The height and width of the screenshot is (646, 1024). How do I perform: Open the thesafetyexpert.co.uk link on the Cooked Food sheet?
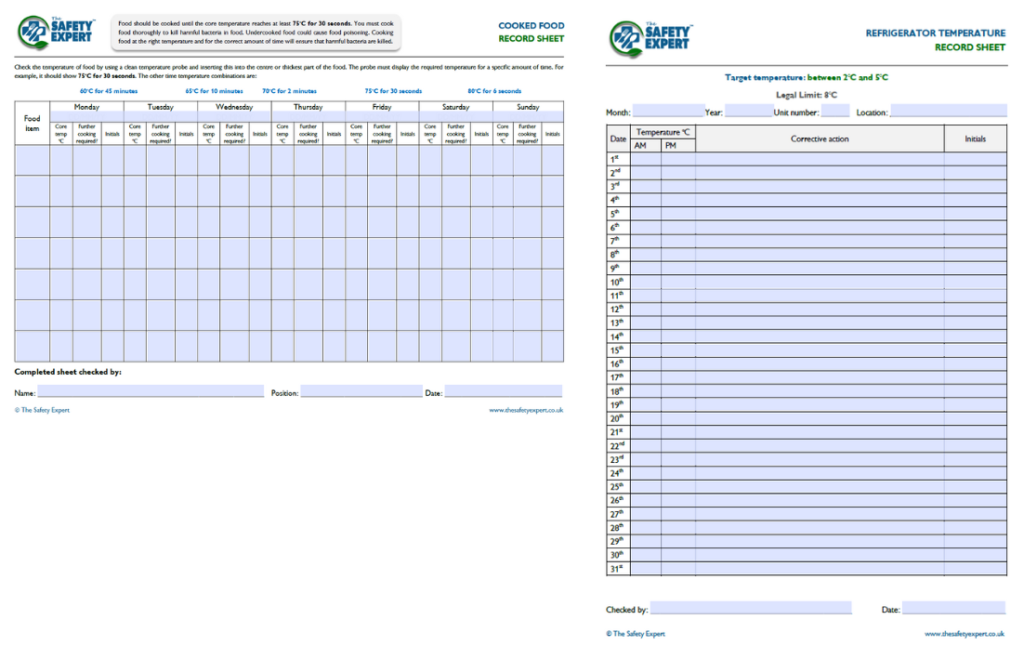pos(526,410)
